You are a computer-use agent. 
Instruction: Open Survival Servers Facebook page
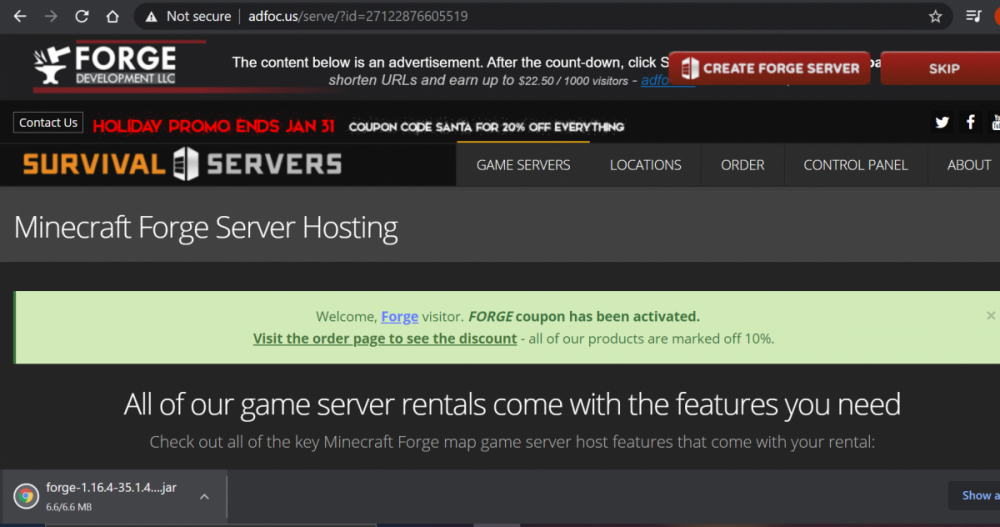970,122
